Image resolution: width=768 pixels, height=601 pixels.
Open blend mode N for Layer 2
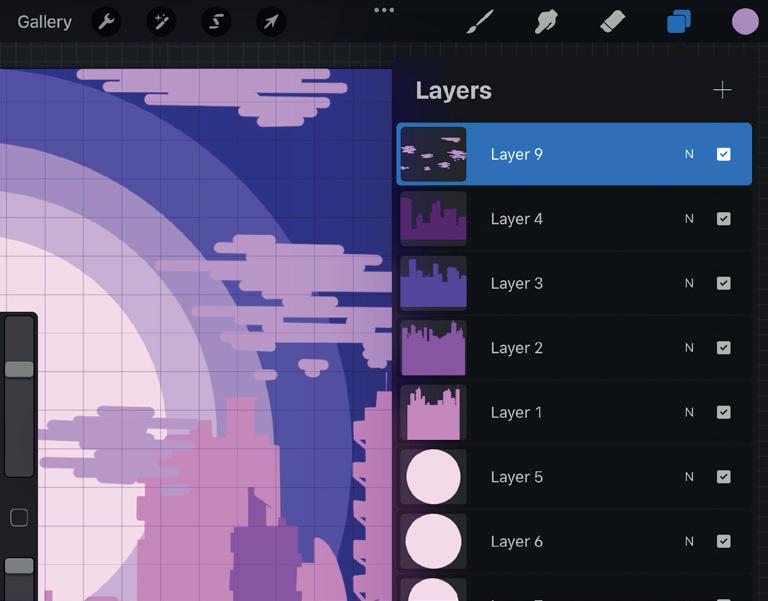tap(689, 348)
